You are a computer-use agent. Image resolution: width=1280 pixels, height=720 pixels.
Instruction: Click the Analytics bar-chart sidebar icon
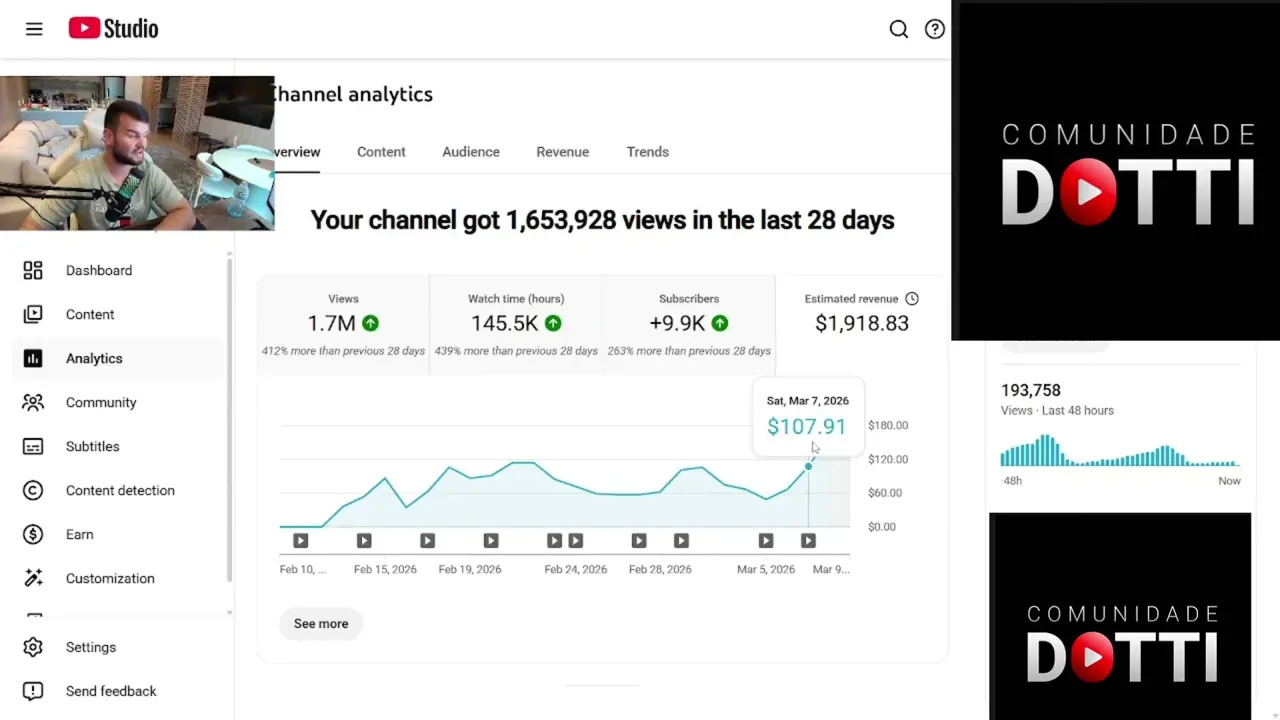(33, 358)
